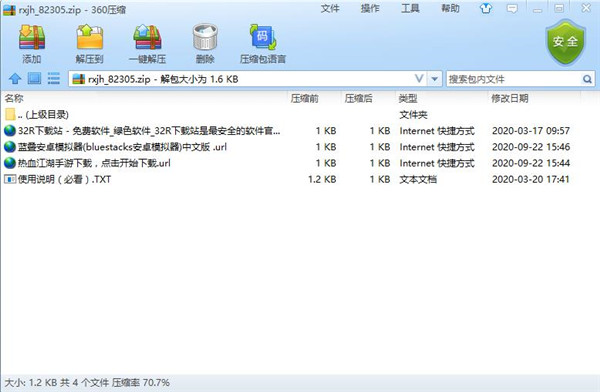Open the 工具 menu

pos(410,8)
